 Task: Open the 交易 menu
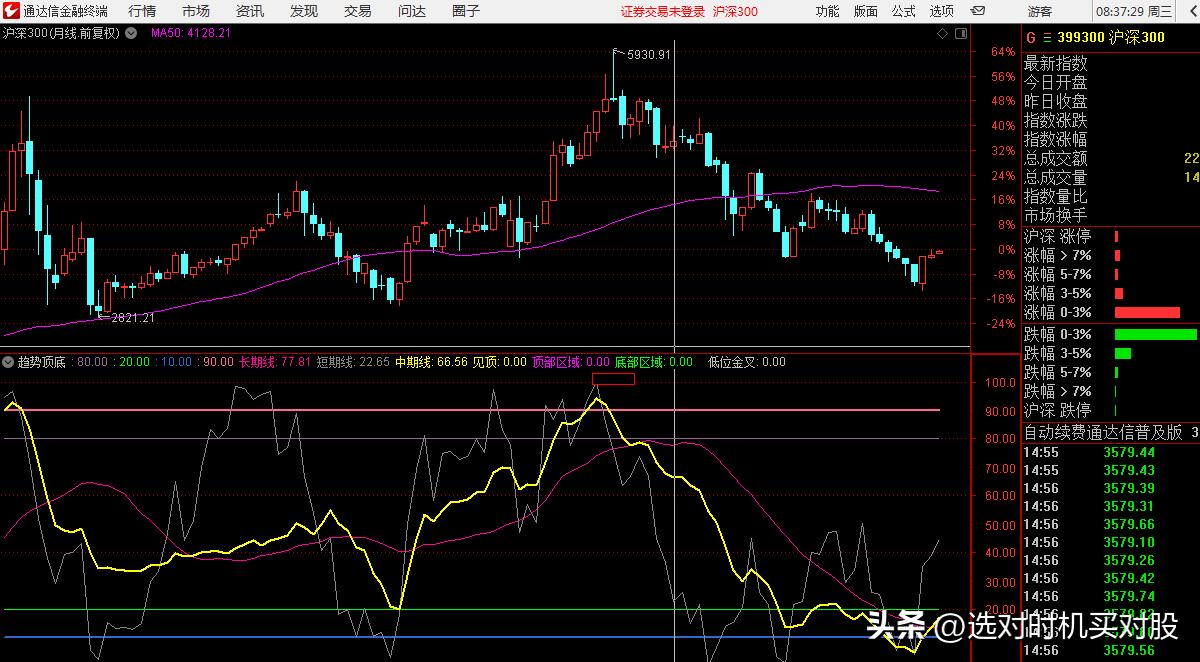358,11
